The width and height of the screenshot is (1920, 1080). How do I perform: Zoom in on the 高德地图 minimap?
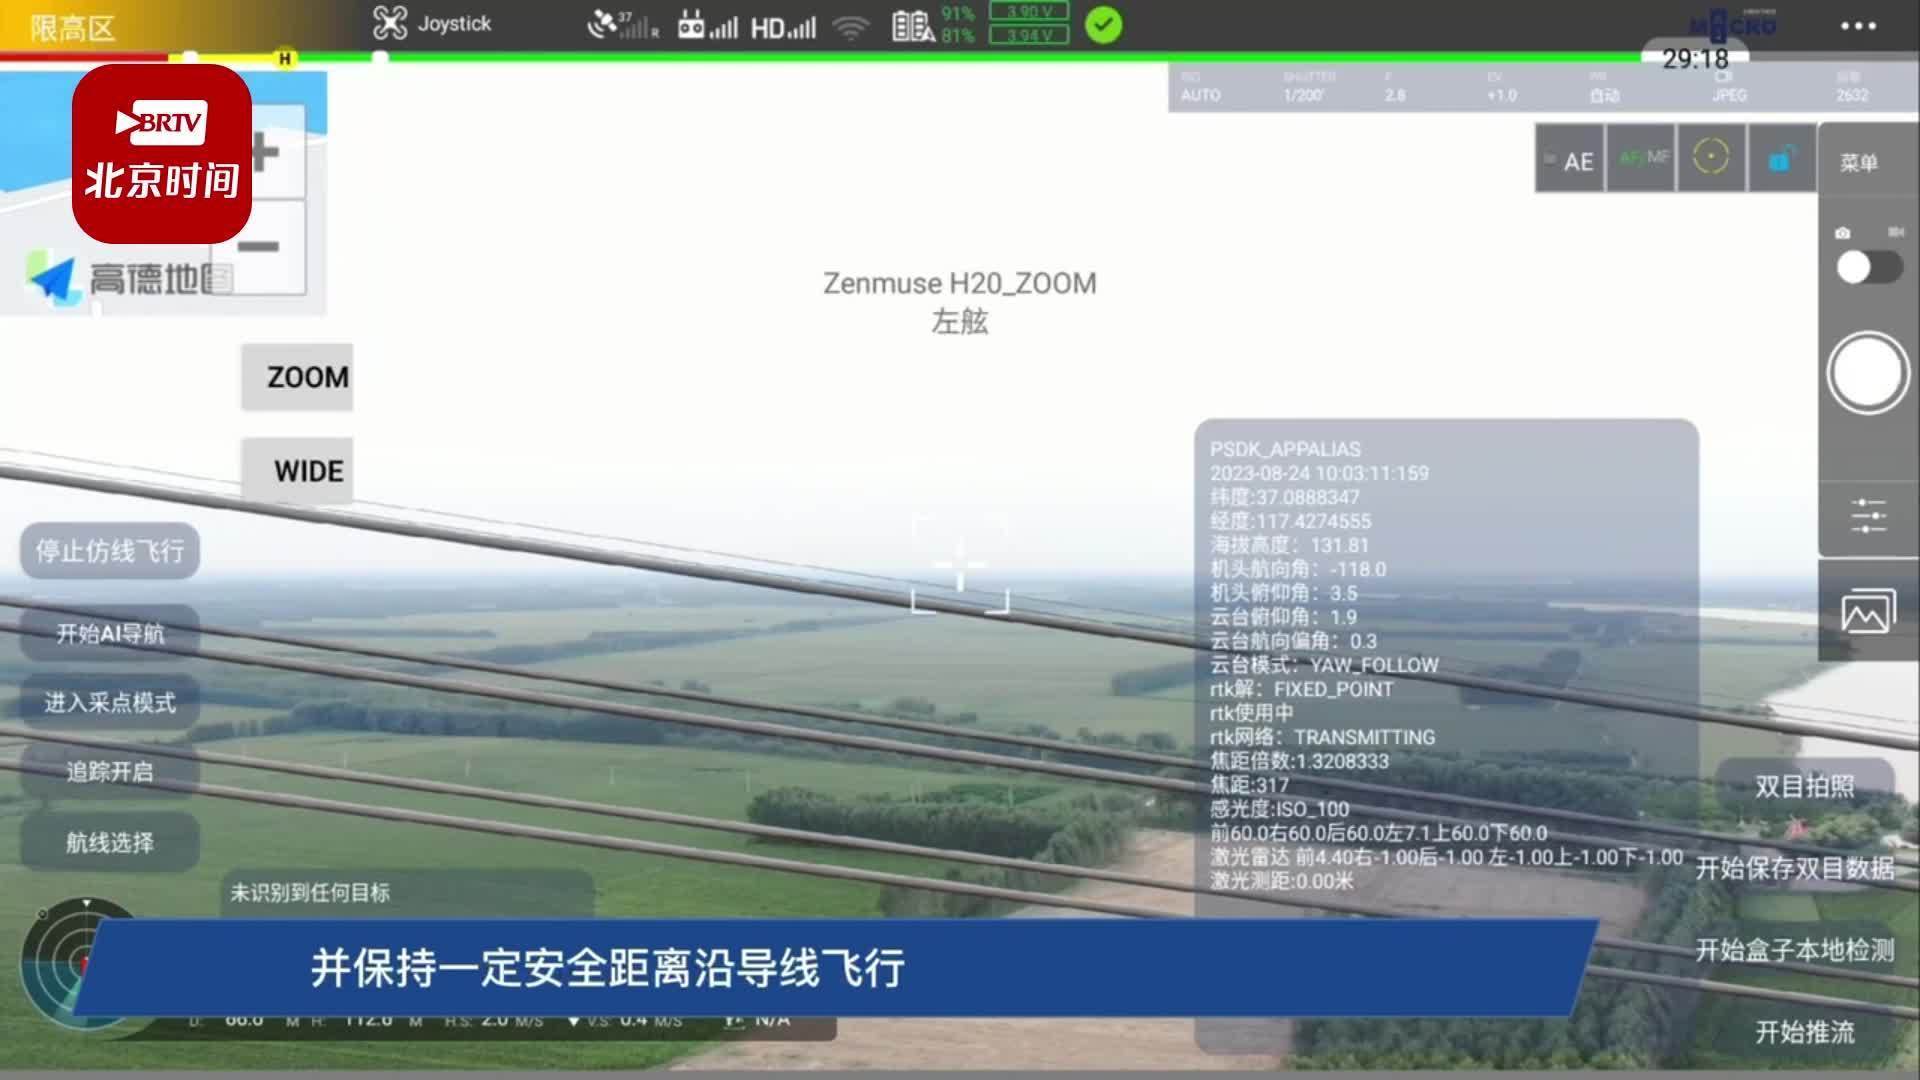264,152
